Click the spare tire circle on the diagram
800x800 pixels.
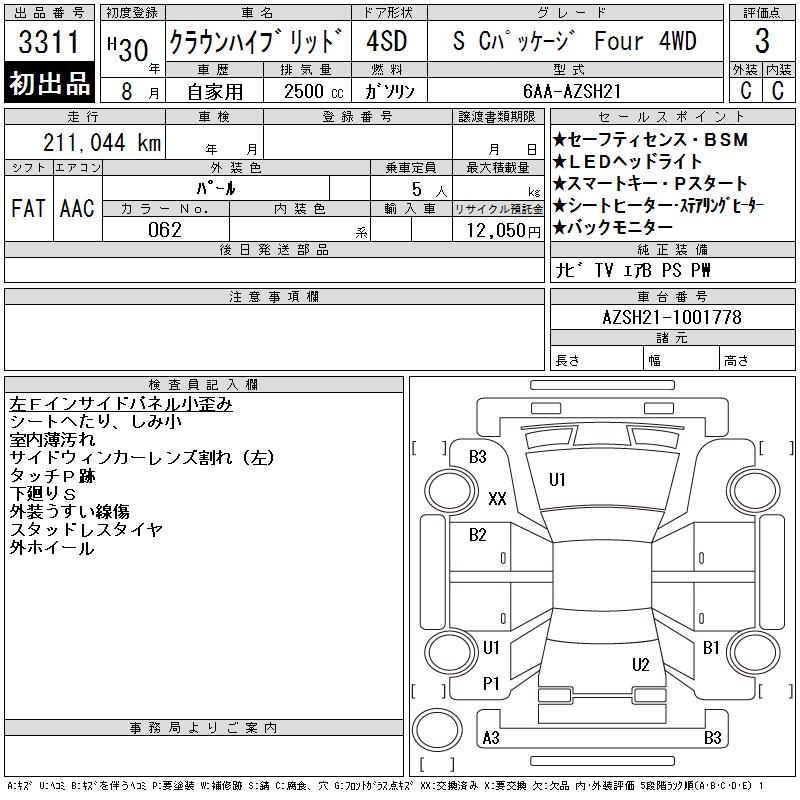pos(437,730)
